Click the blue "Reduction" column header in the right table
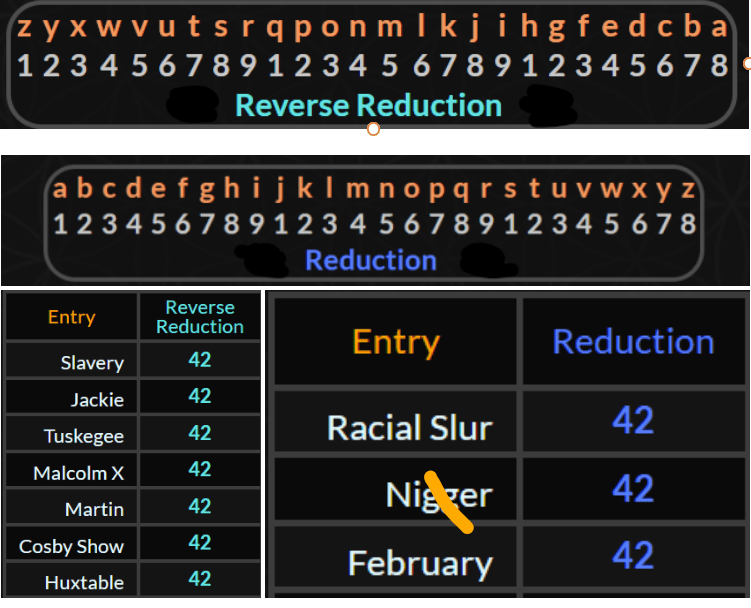Viewport: 751px width, 608px height. coord(633,342)
